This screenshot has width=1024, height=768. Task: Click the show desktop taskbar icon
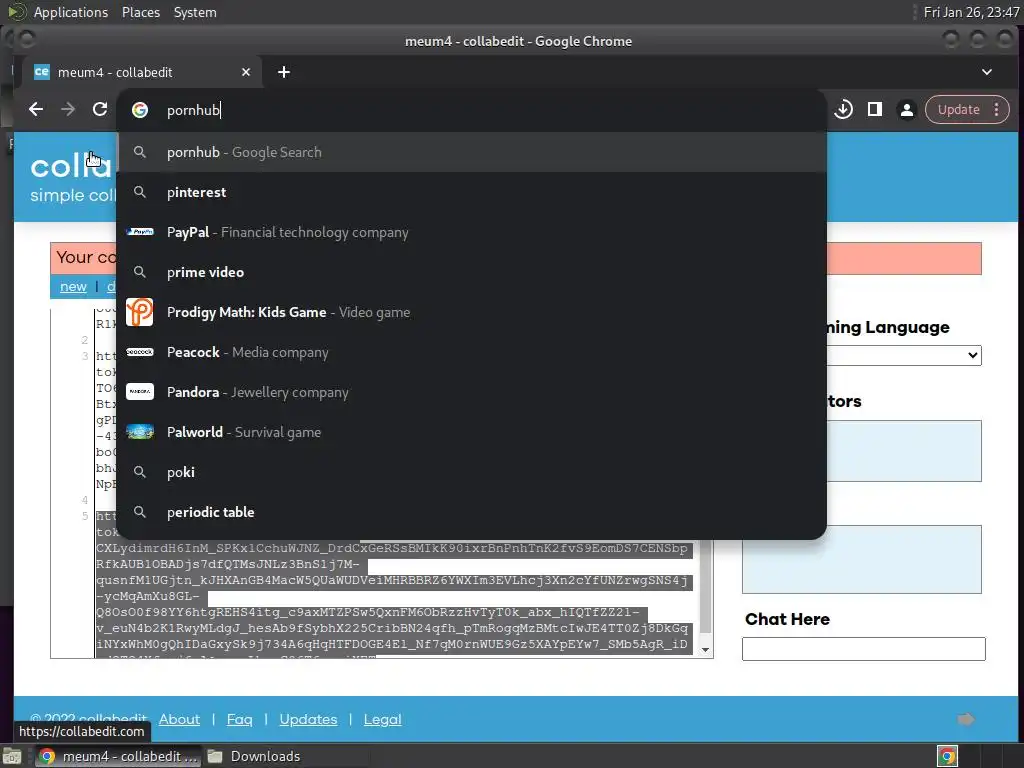point(12,756)
